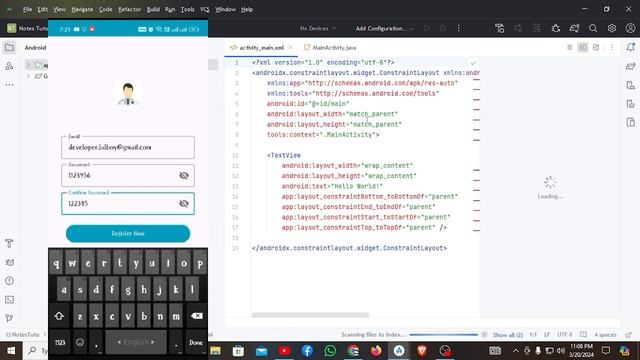Open the IDE Settings gear icon
This screenshot has width=640, height=360.
coord(612,28)
